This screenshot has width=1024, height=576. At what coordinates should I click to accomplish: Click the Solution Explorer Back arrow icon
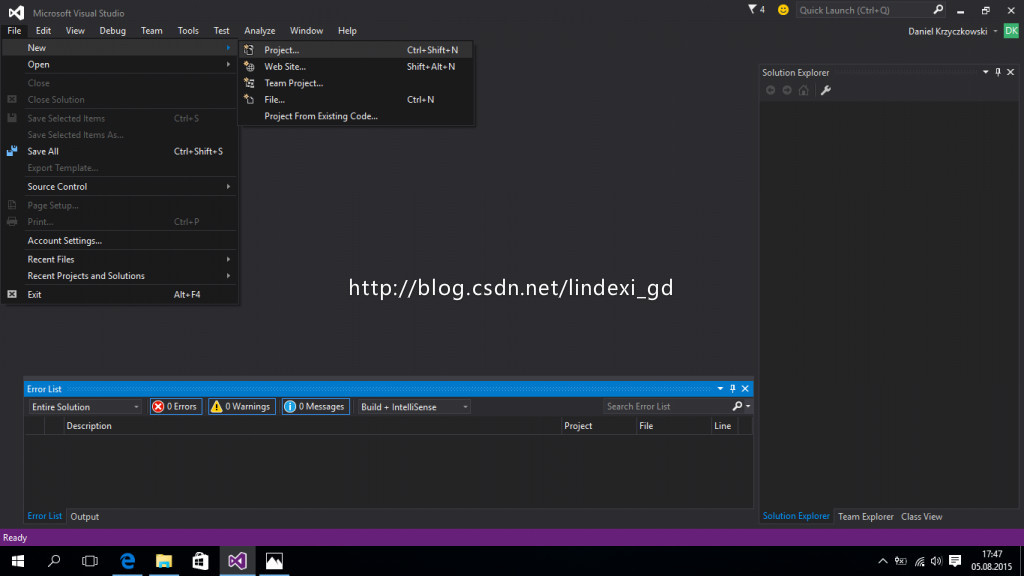click(x=771, y=90)
